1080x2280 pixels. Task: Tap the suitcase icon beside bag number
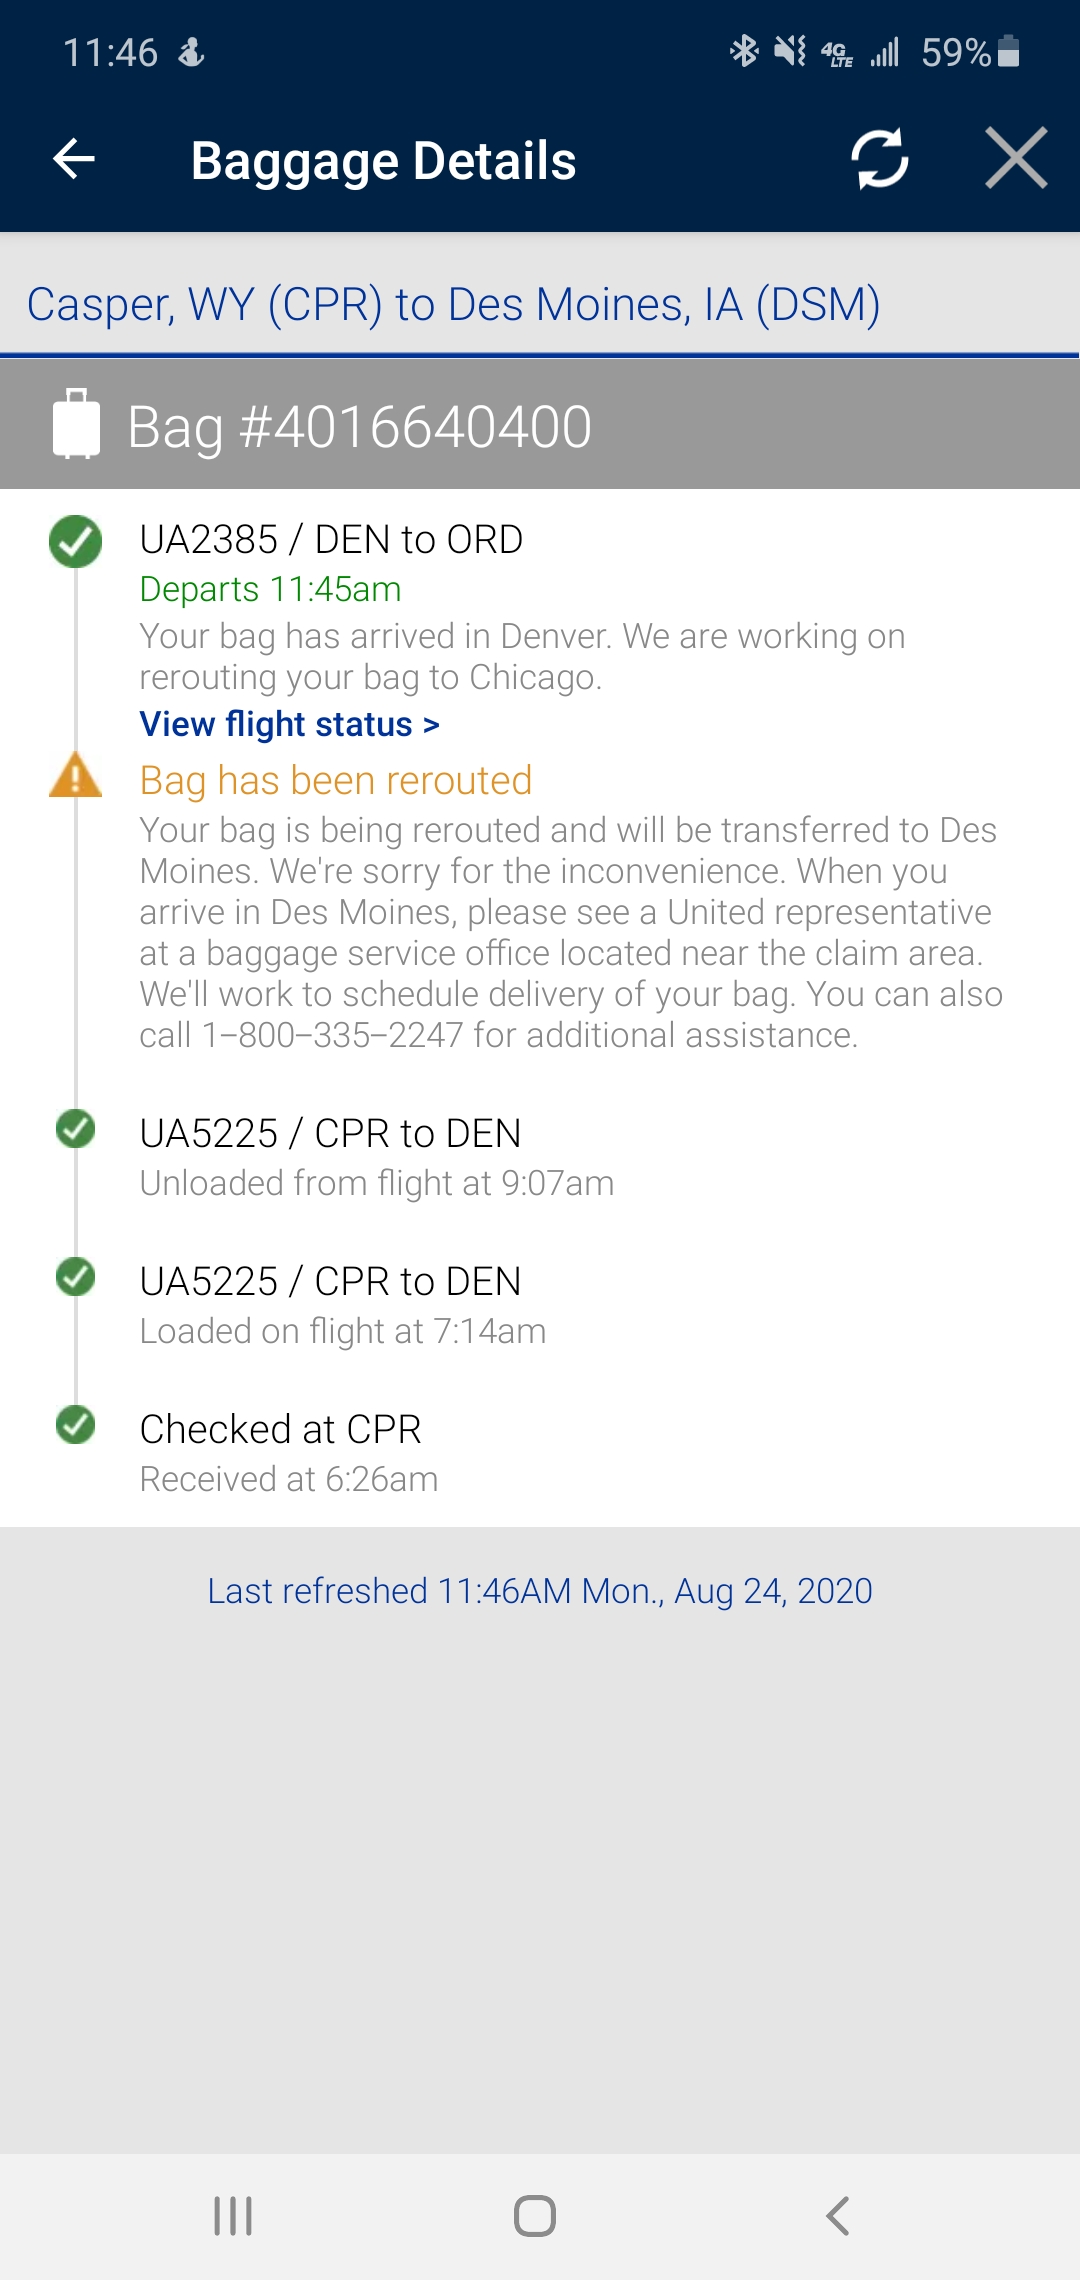[x=76, y=424]
